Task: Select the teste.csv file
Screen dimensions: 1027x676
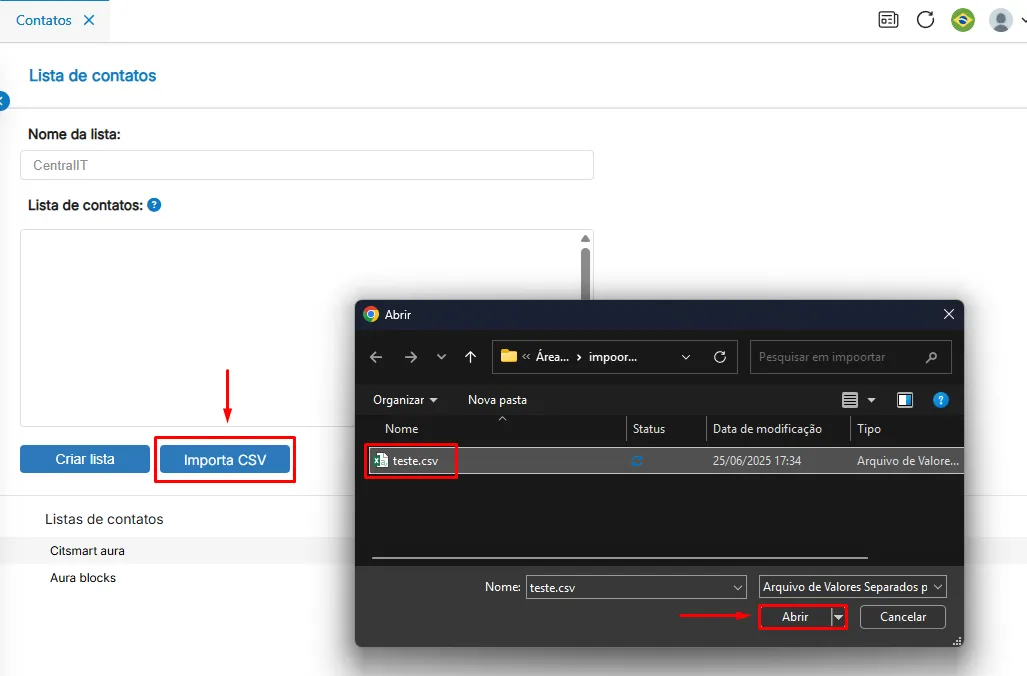Action: (415, 460)
